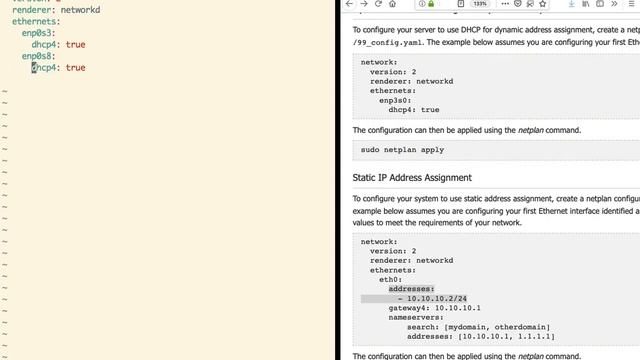Click 'enp0s3:' line in terminal editor

click(x=38, y=33)
